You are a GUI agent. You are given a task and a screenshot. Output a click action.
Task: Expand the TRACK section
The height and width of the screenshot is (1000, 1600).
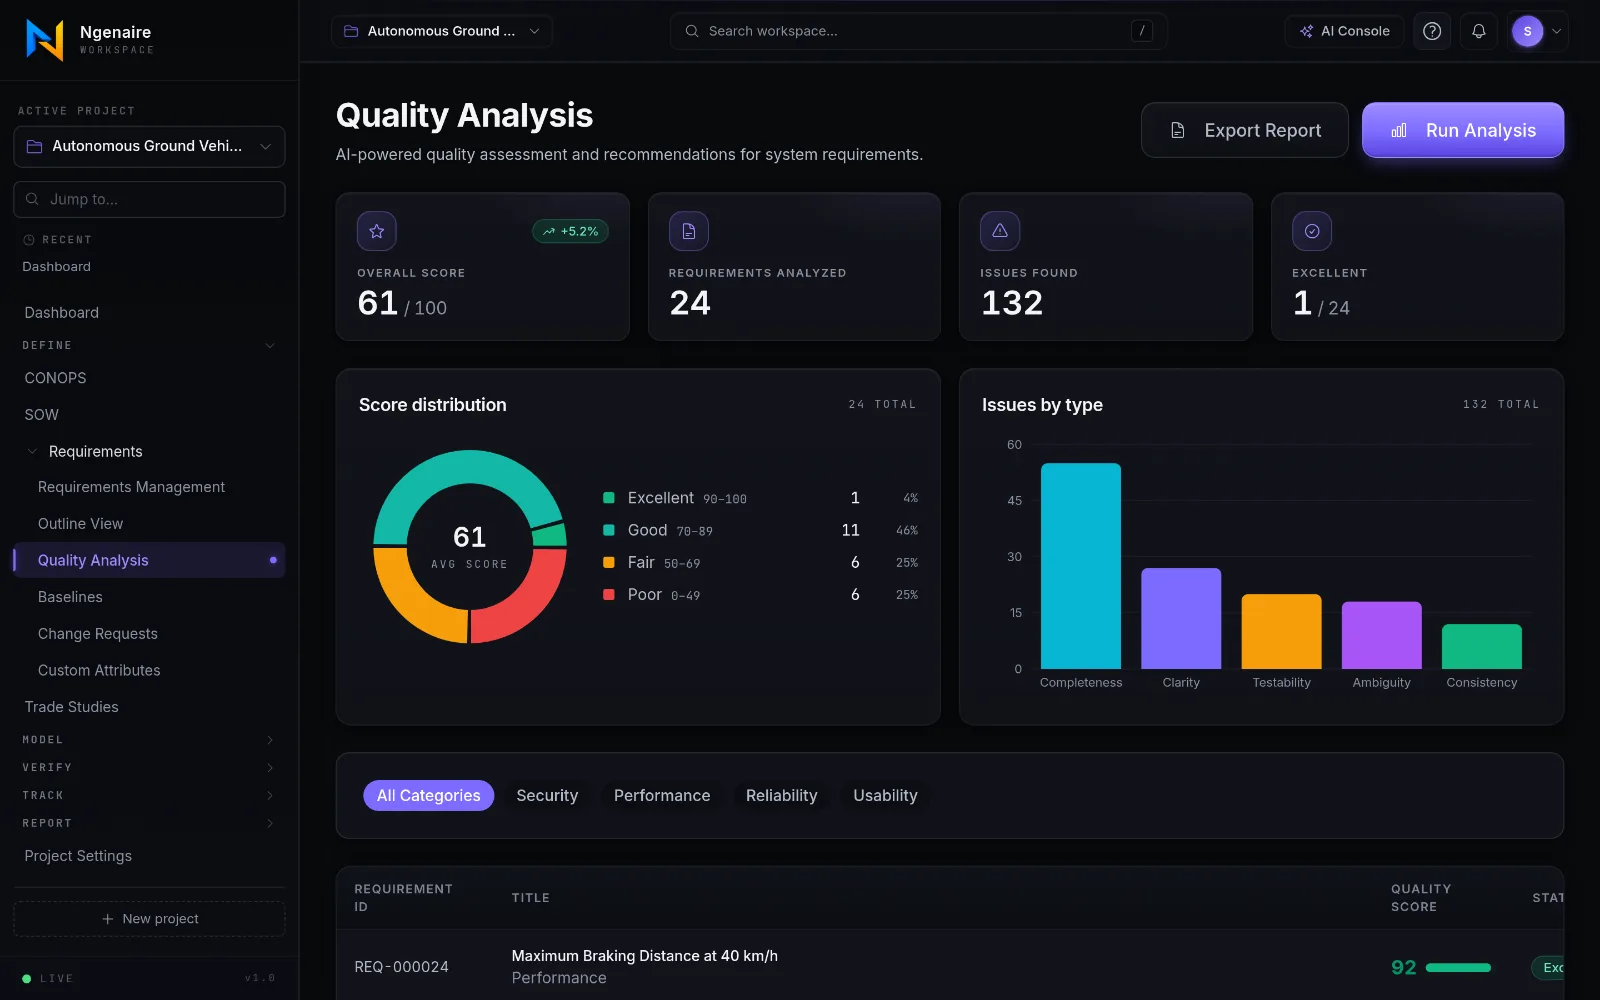coord(269,796)
